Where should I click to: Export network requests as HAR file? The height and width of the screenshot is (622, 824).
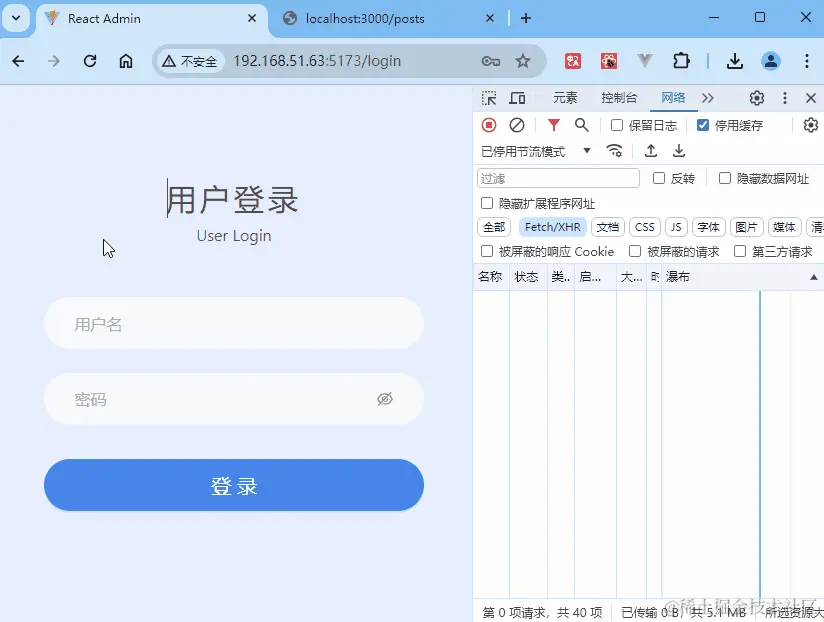(679, 151)
